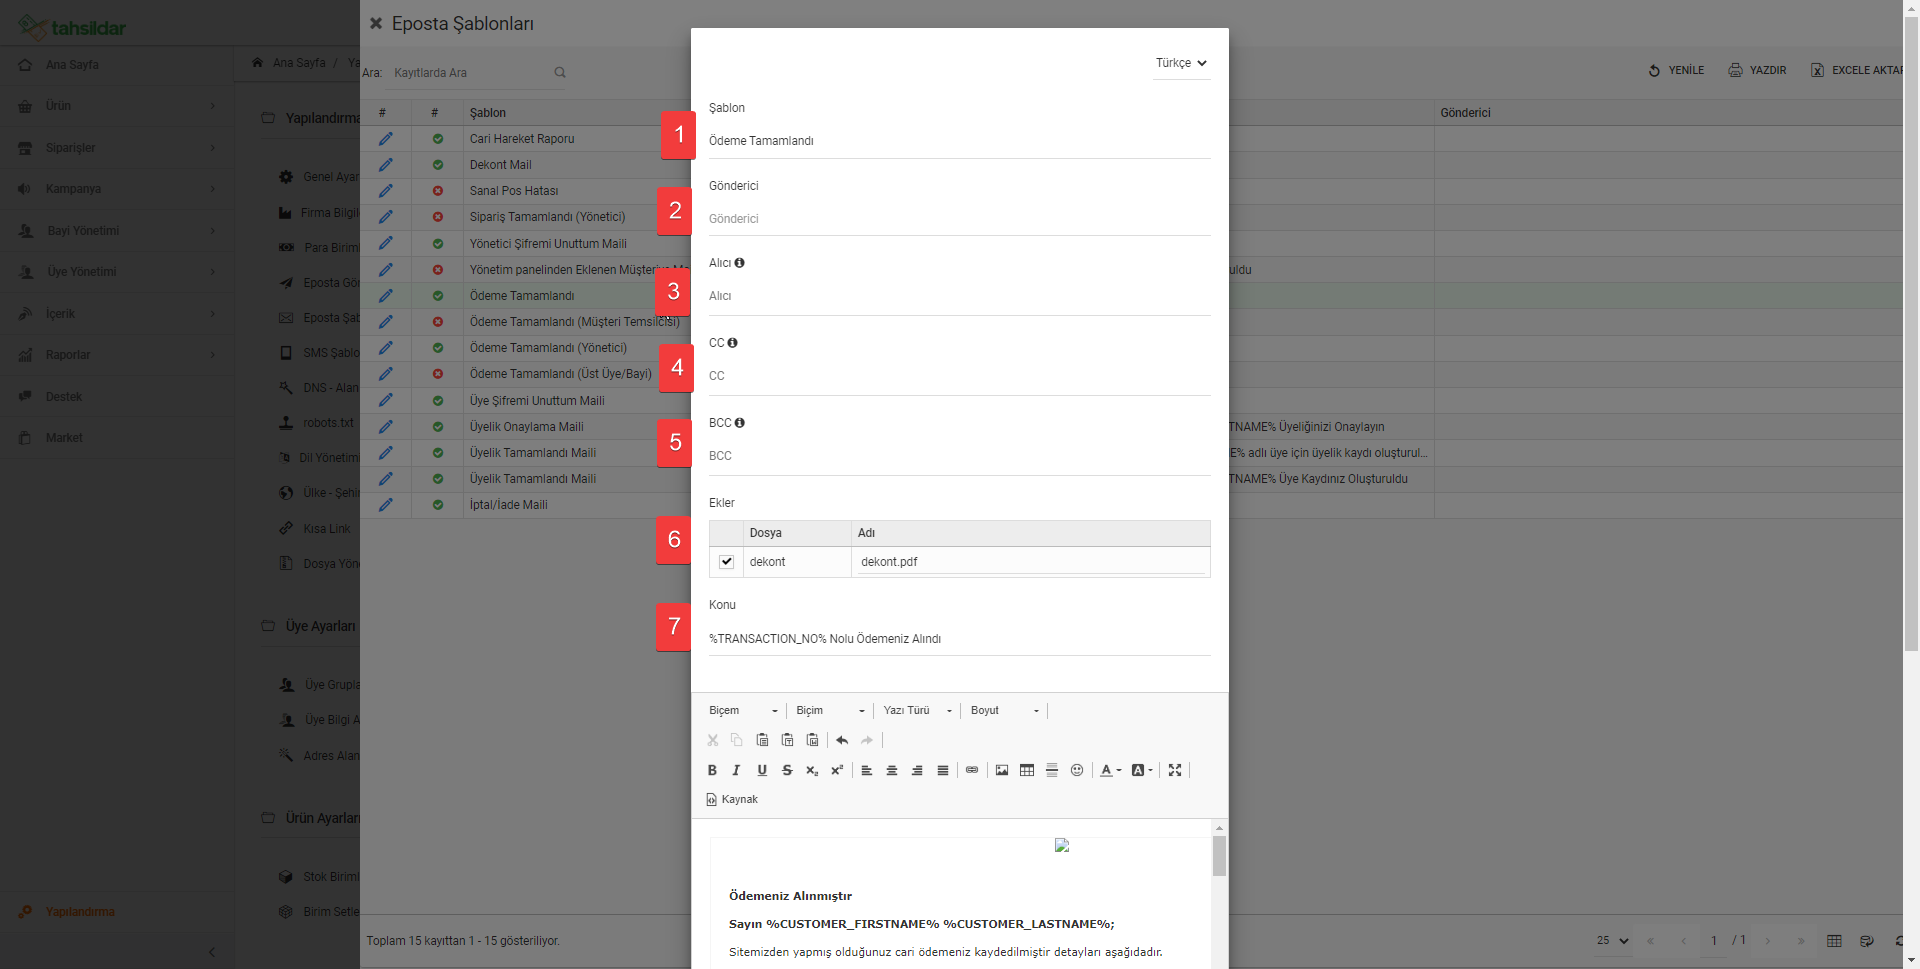Open the Türkçe language dropdown

coord(1181,63)
